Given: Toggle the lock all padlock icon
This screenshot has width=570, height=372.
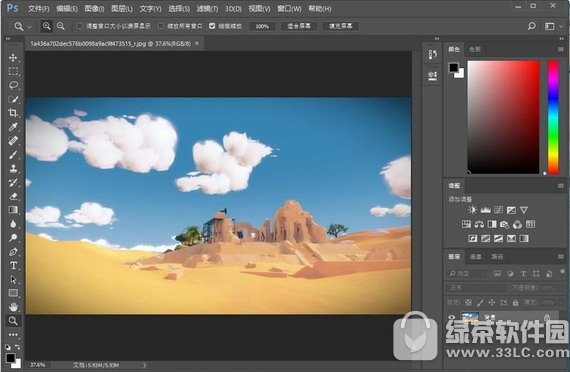Looking at the screenshot, I should coord(515,303).
